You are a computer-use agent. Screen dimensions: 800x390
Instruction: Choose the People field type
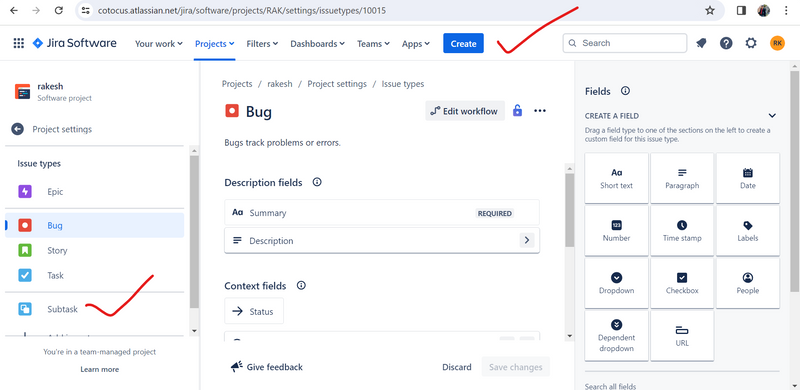tap(748, 283)
